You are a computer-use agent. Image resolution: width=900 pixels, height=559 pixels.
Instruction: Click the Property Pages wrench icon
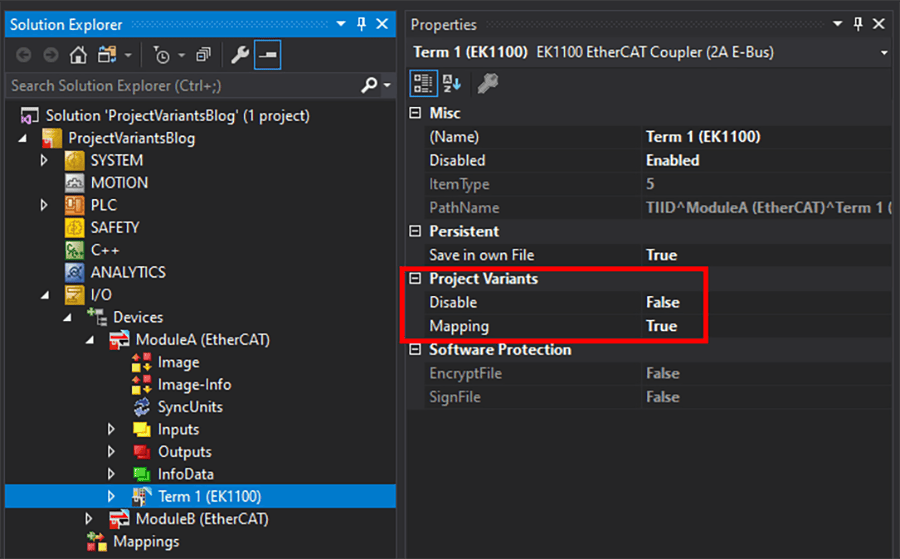point(487,83)
